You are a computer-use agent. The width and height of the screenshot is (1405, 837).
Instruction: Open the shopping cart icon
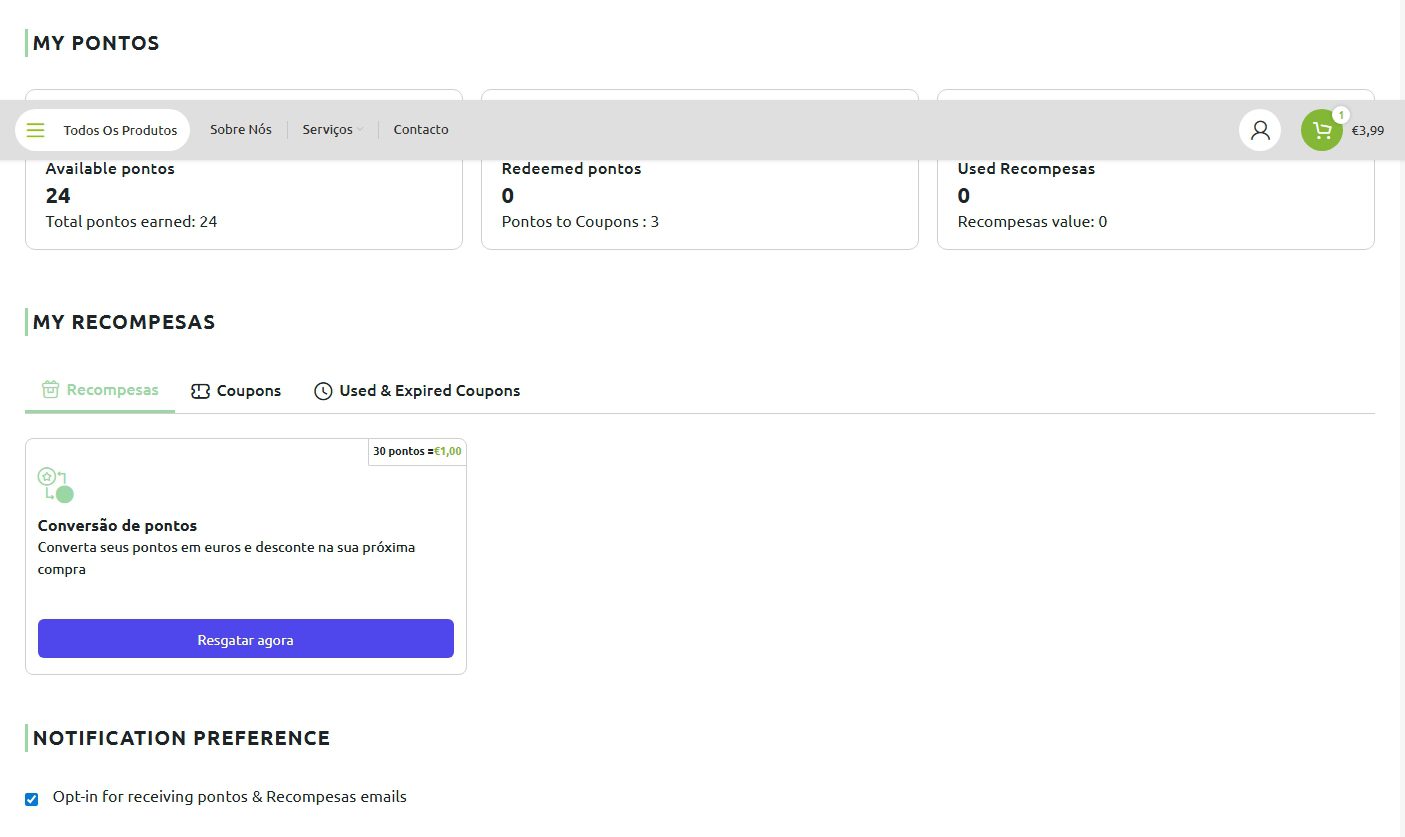click(x=1322, y=130)
